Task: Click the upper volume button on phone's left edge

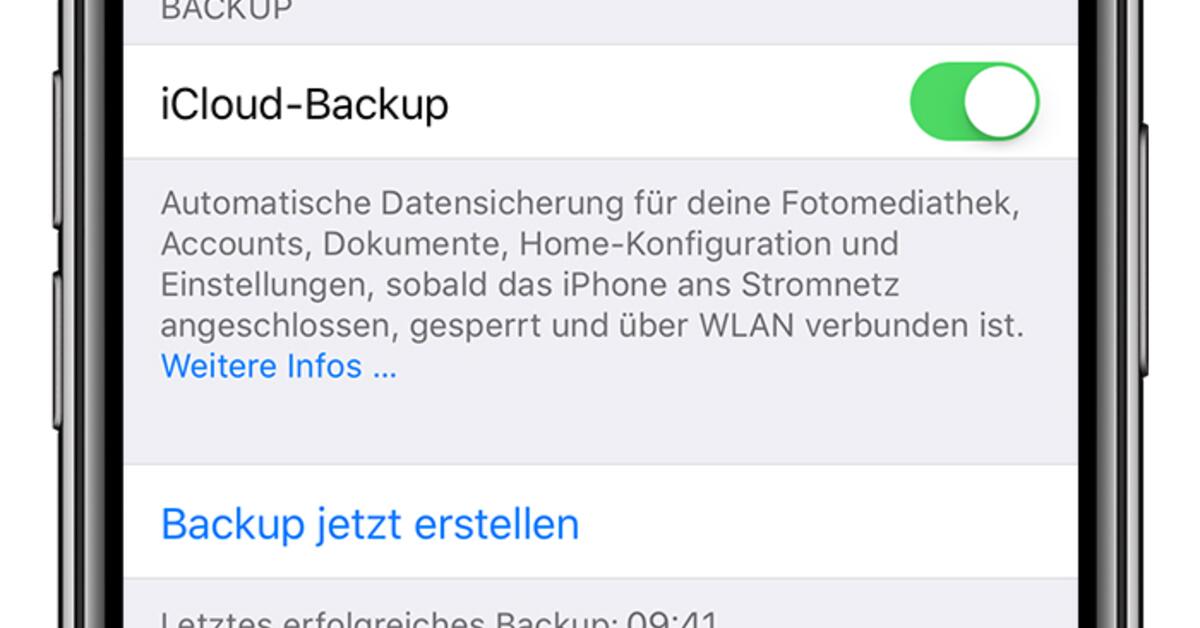Action: [57, 150]
